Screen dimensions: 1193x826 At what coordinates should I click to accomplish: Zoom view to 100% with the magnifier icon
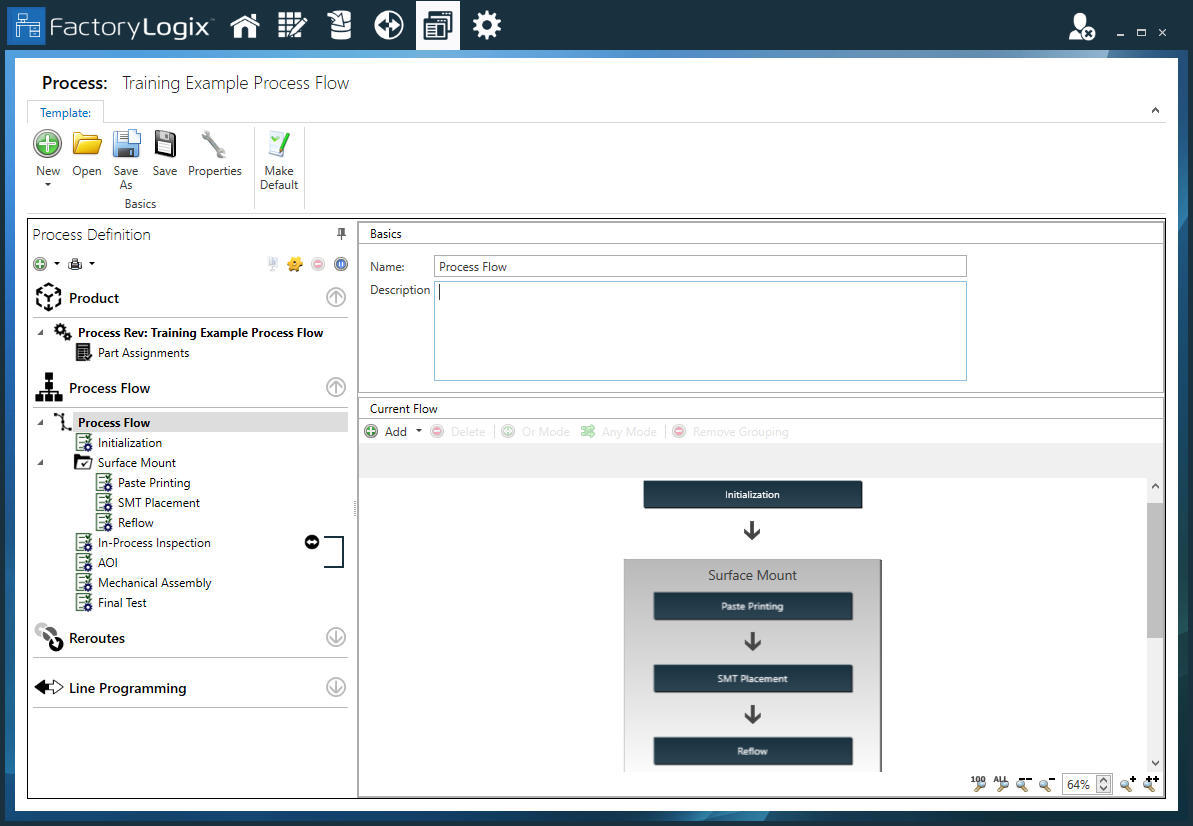(x=979, y=784)
